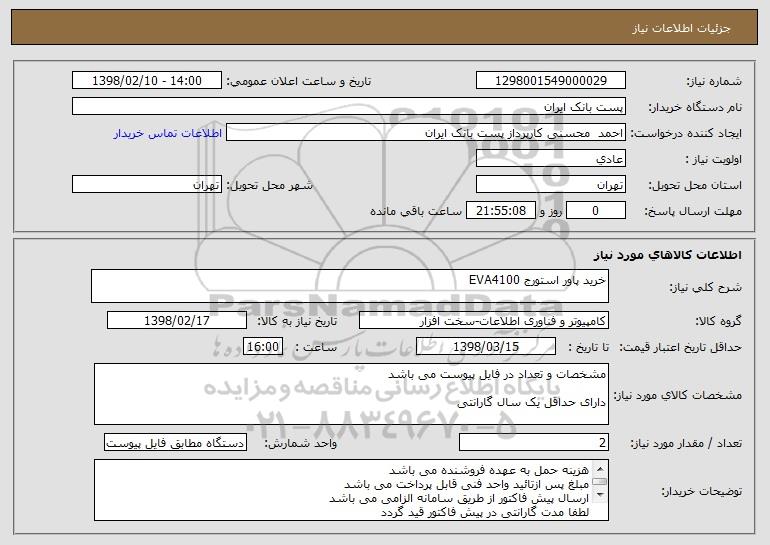The image size is (770, 545).
Task: Click the buyer notes text area
Action: 351,490
